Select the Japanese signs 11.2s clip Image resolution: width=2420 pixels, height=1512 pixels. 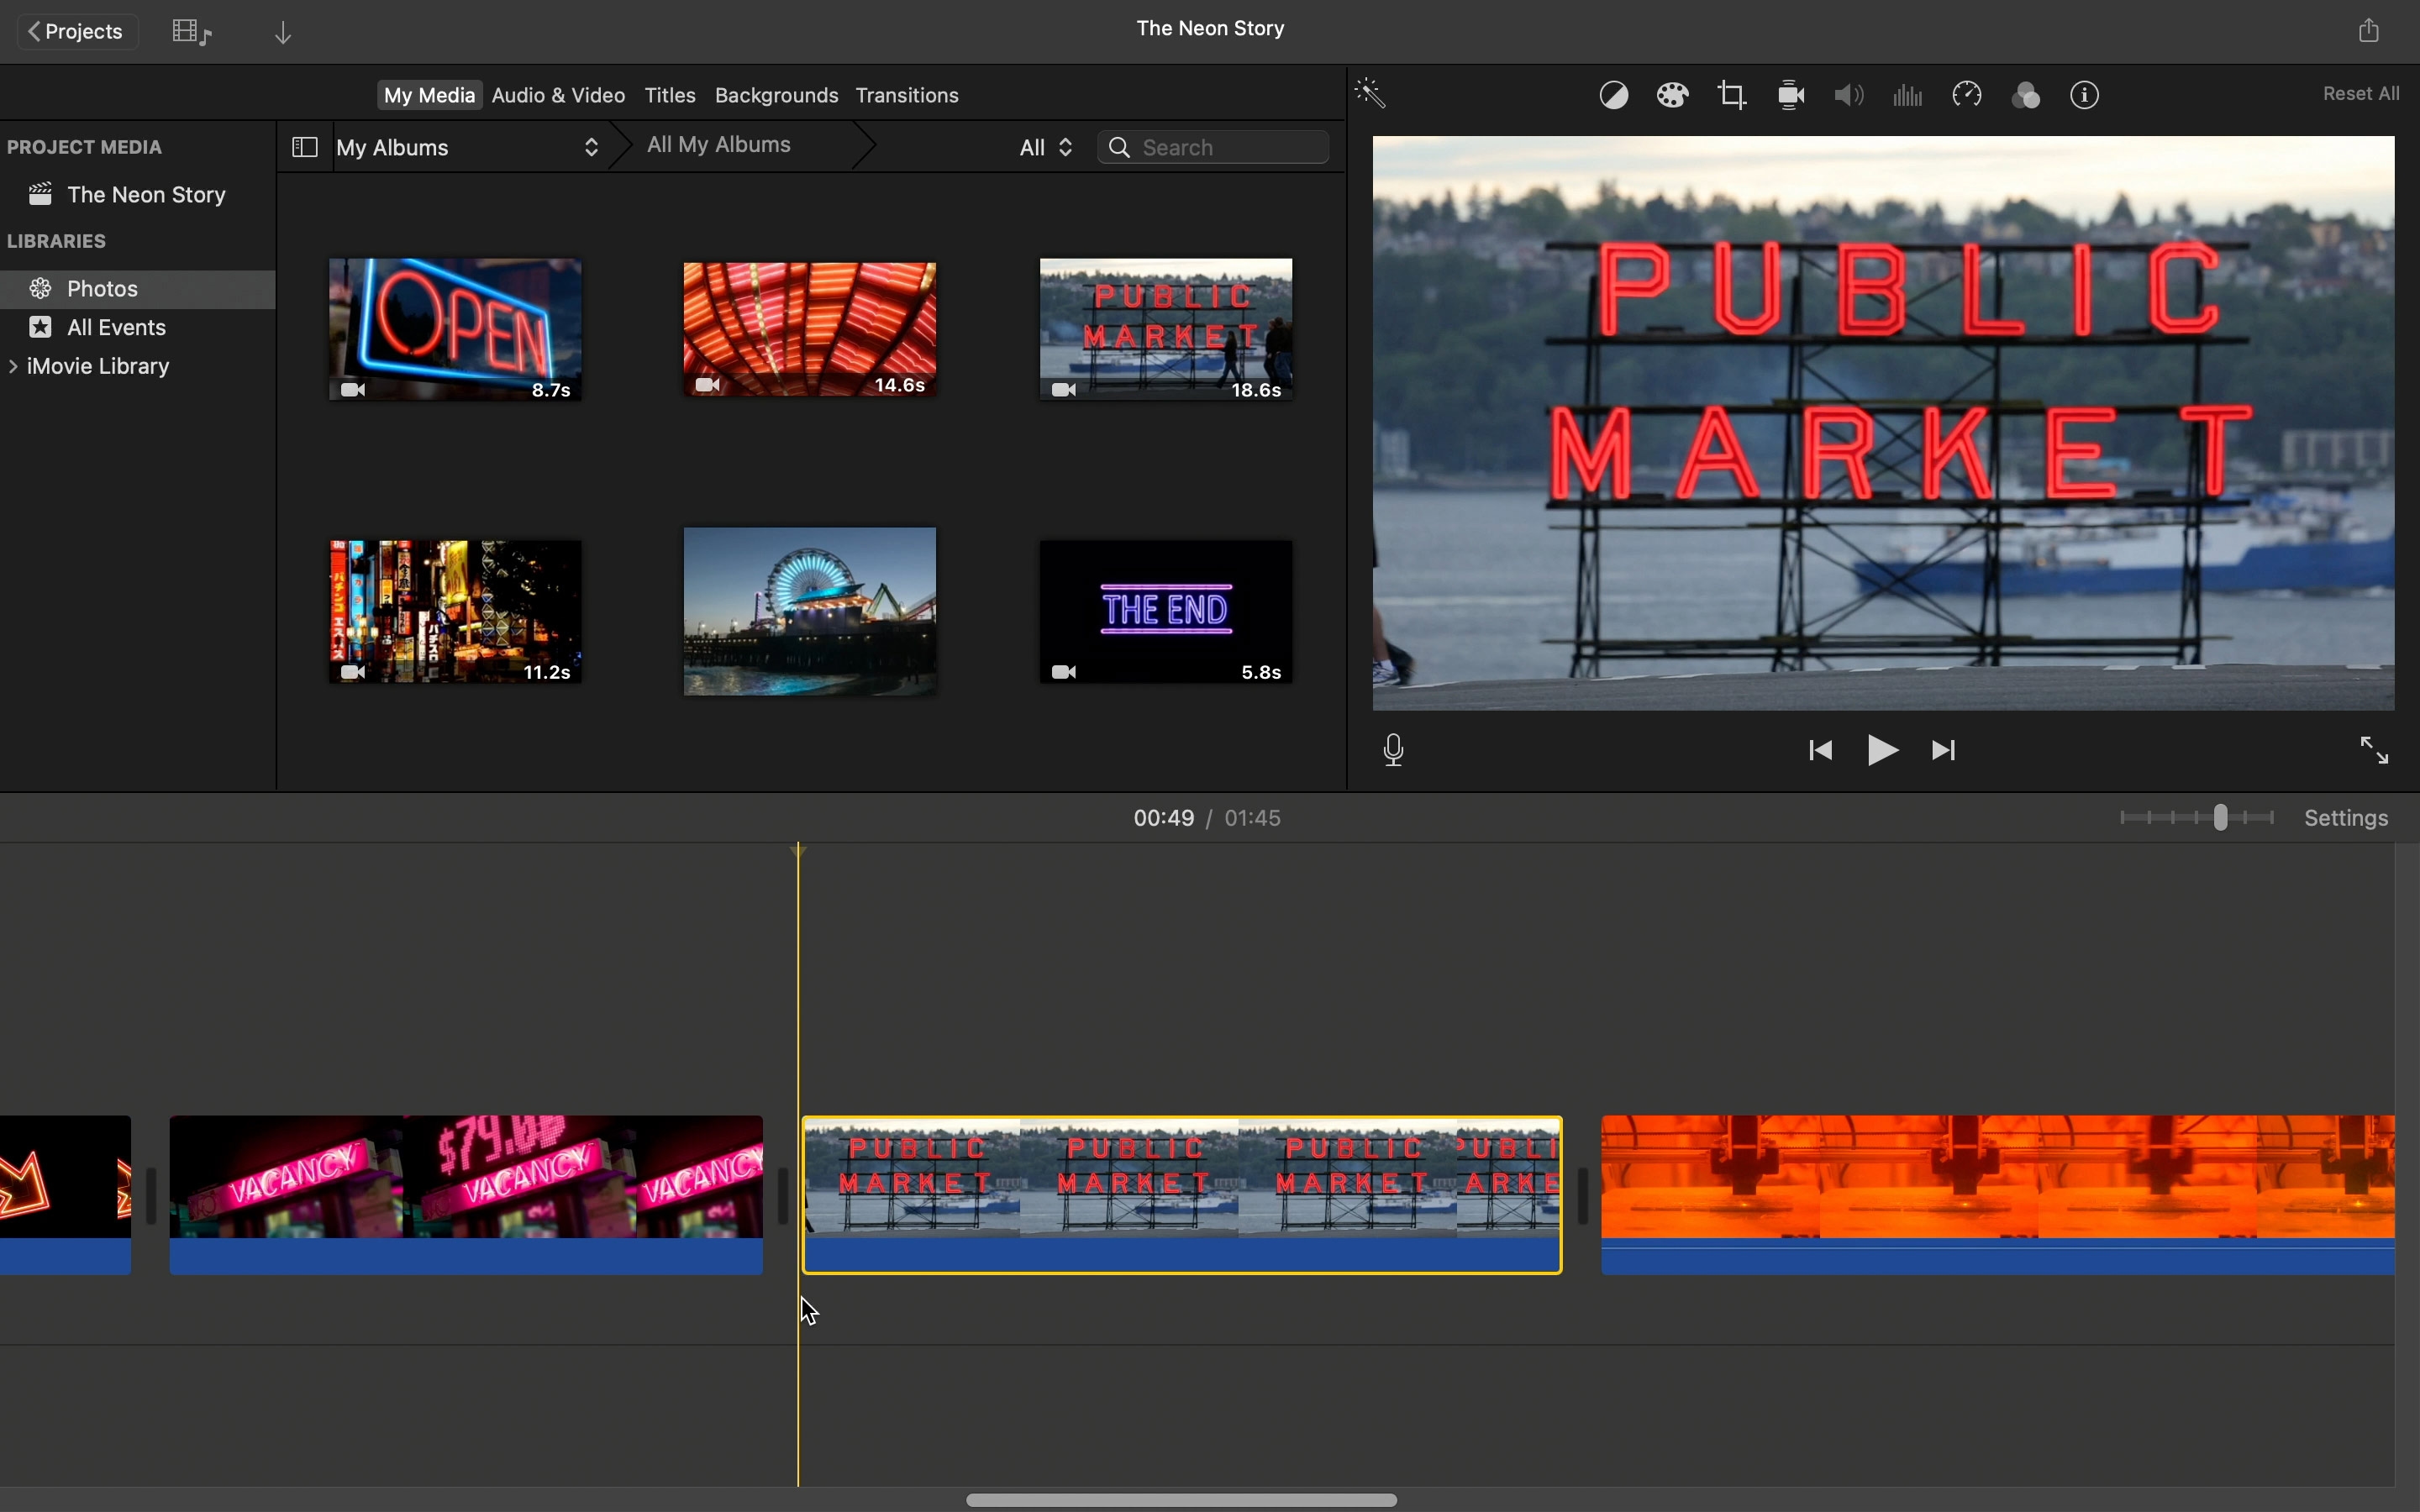click(455, 612)
